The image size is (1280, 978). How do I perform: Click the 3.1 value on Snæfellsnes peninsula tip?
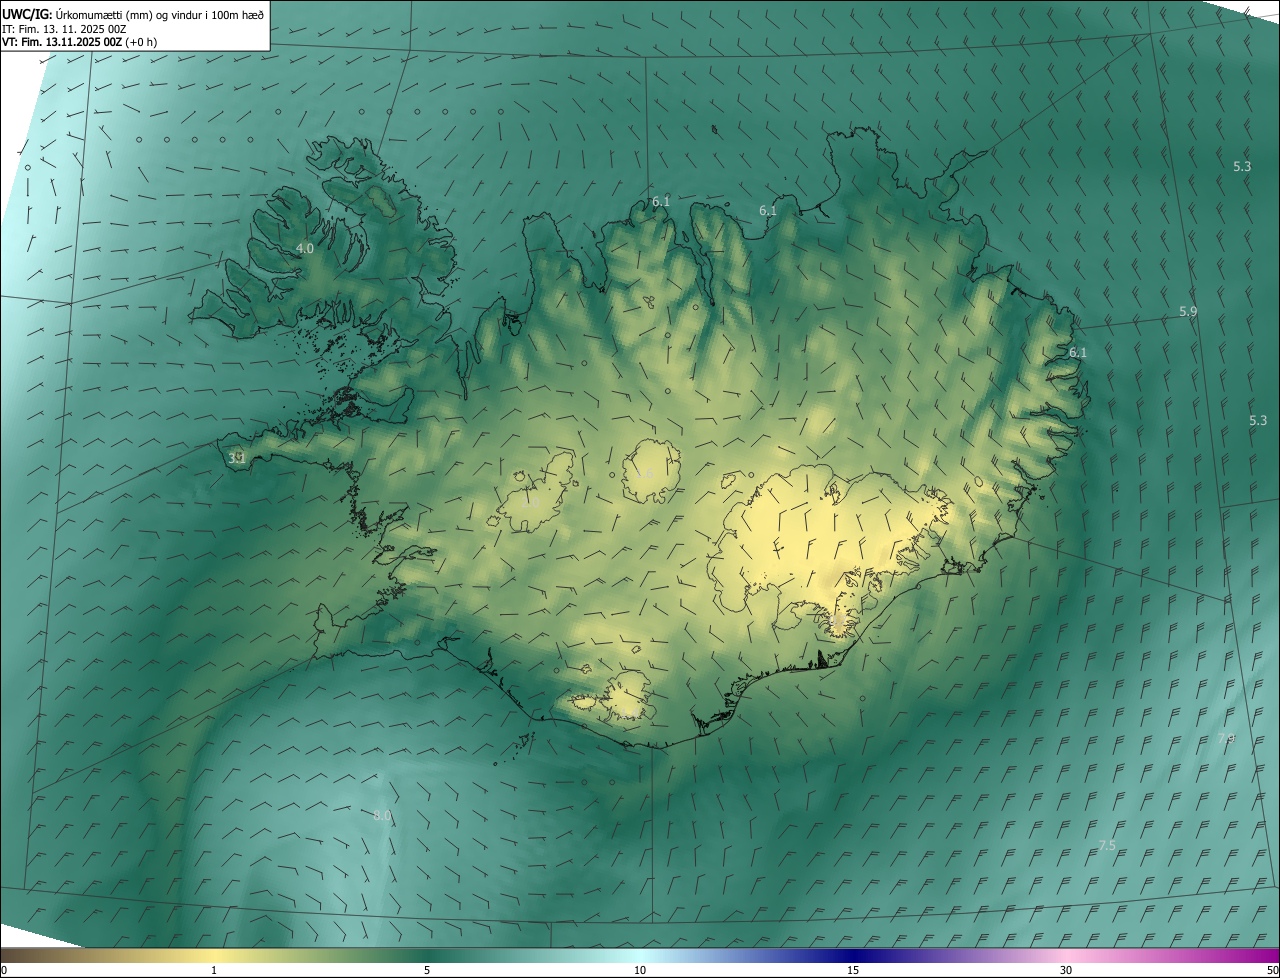pyautogui.click(x=237, y=458)
